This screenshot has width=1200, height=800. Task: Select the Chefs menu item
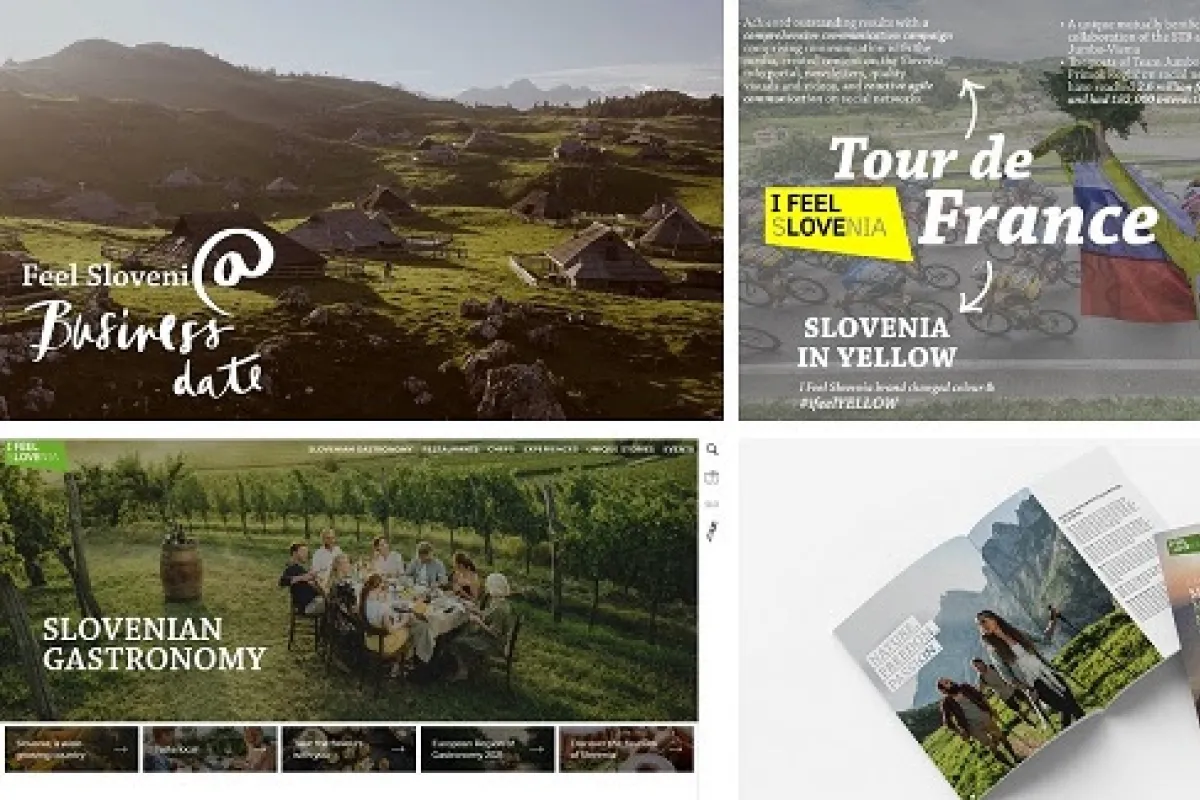[501, 450]
